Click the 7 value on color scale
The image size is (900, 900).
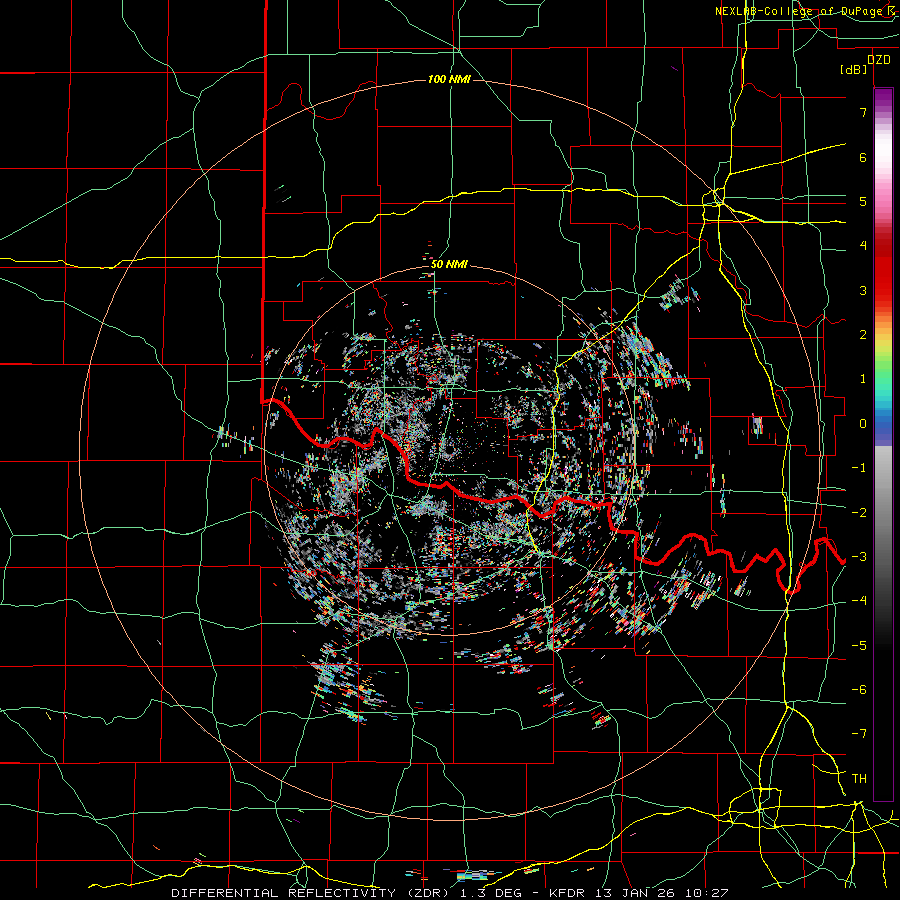tap(863, 112)
